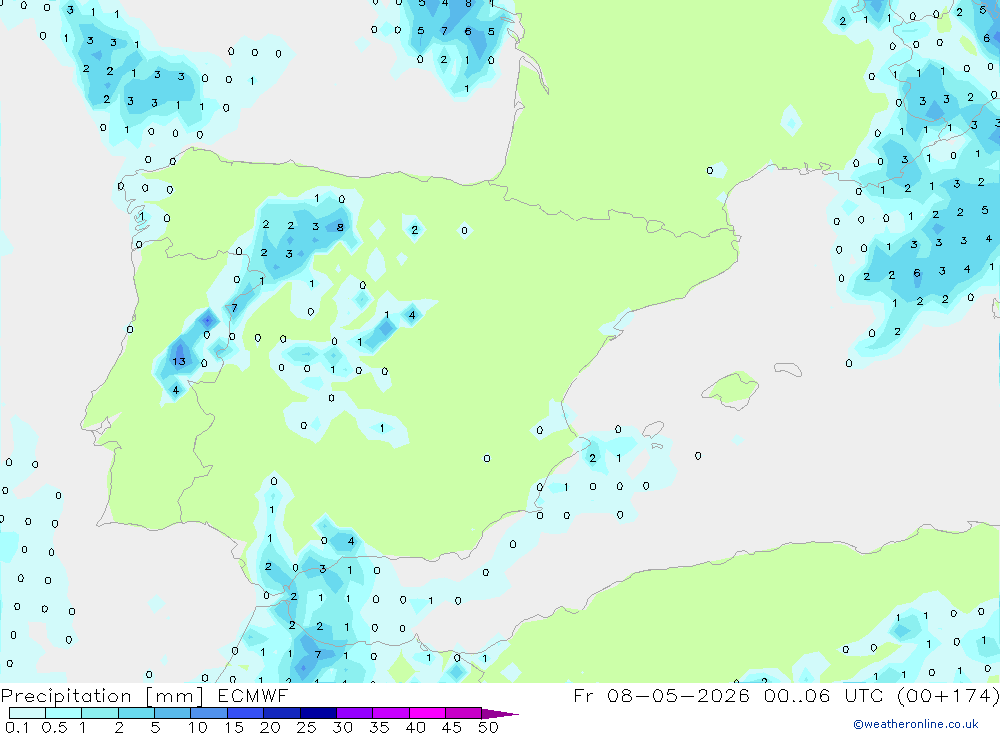This screenshot has width=1000, height=733.
Task: Click the weatheronline.co.uk link
Action: tap(916, 724)
